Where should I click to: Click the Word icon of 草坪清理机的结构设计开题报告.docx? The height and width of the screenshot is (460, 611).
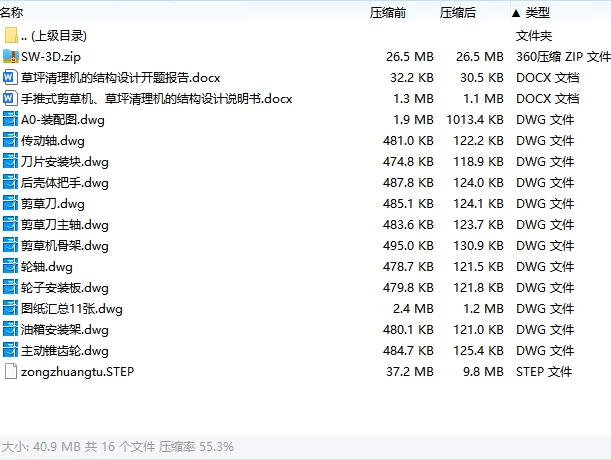coord(10,77)
